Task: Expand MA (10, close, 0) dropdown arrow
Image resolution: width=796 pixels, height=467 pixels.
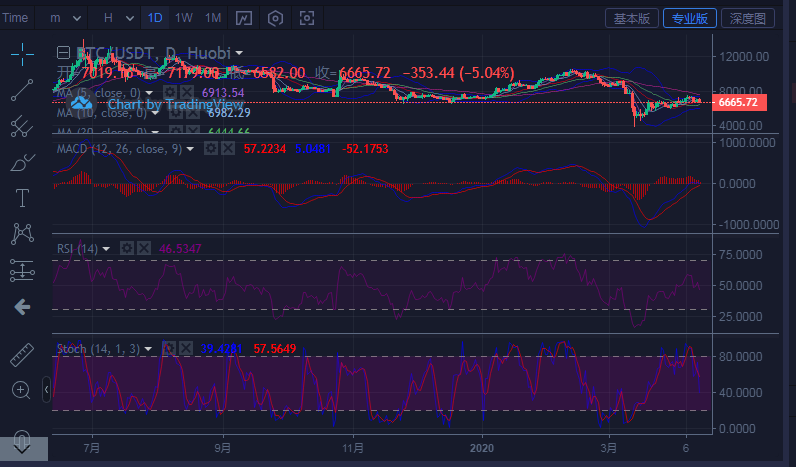Action: (x=155, y=113)
